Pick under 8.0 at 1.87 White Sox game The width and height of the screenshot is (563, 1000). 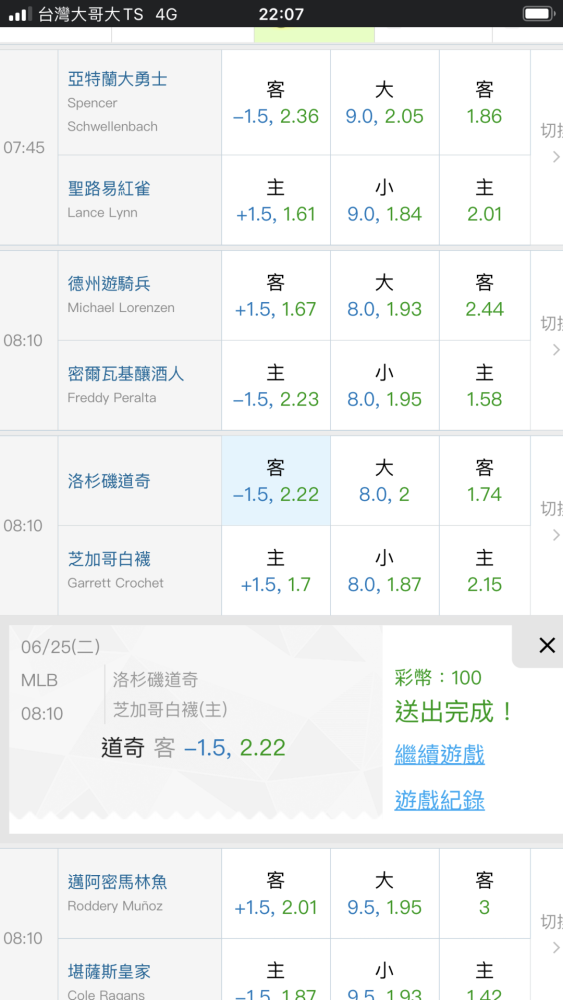[x=384, y=571]
